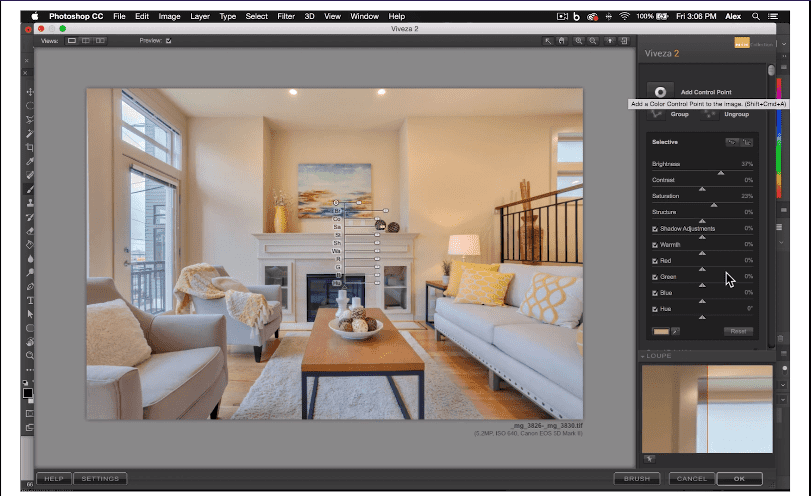Choose the arrow selection tool in toolbar

pyautogui.click(x=547, y=41)
